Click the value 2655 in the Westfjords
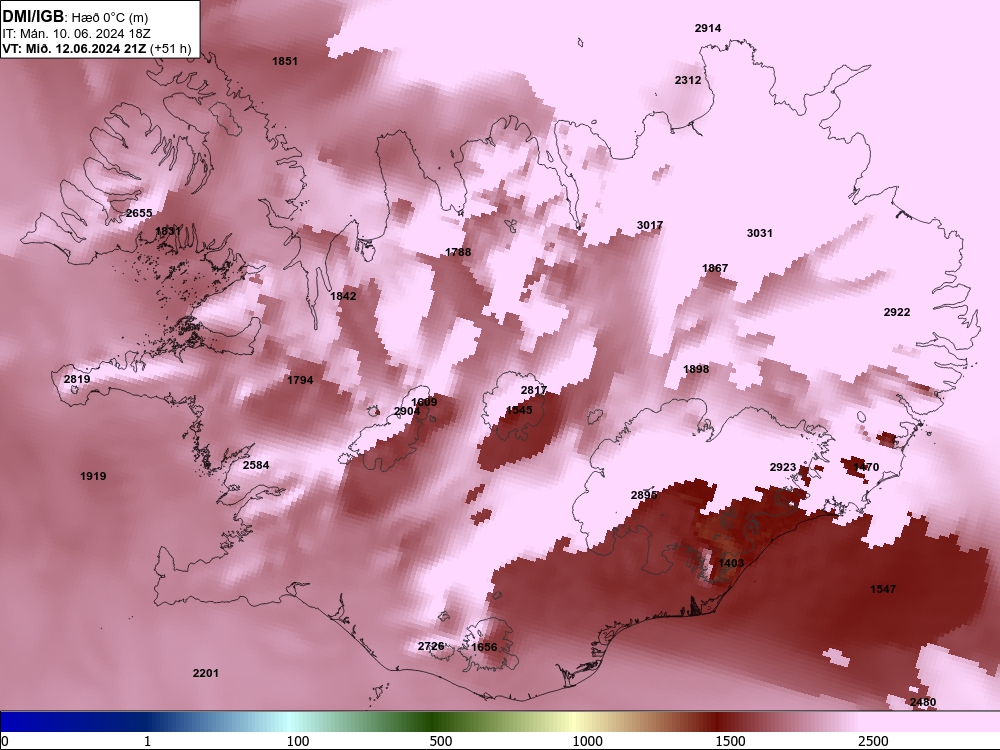The width and height of the screenshot is (1000, 750). (x=139, y=213)
